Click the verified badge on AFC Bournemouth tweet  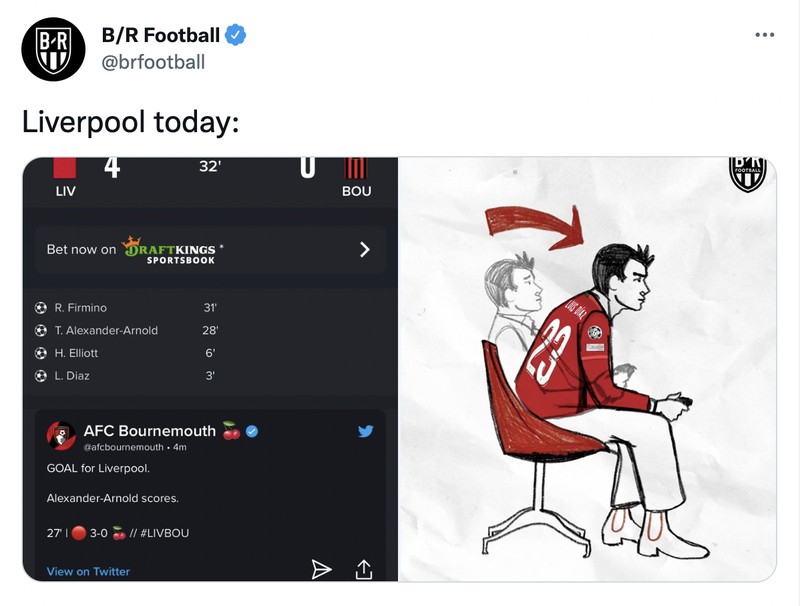click(x=253, y=430)
